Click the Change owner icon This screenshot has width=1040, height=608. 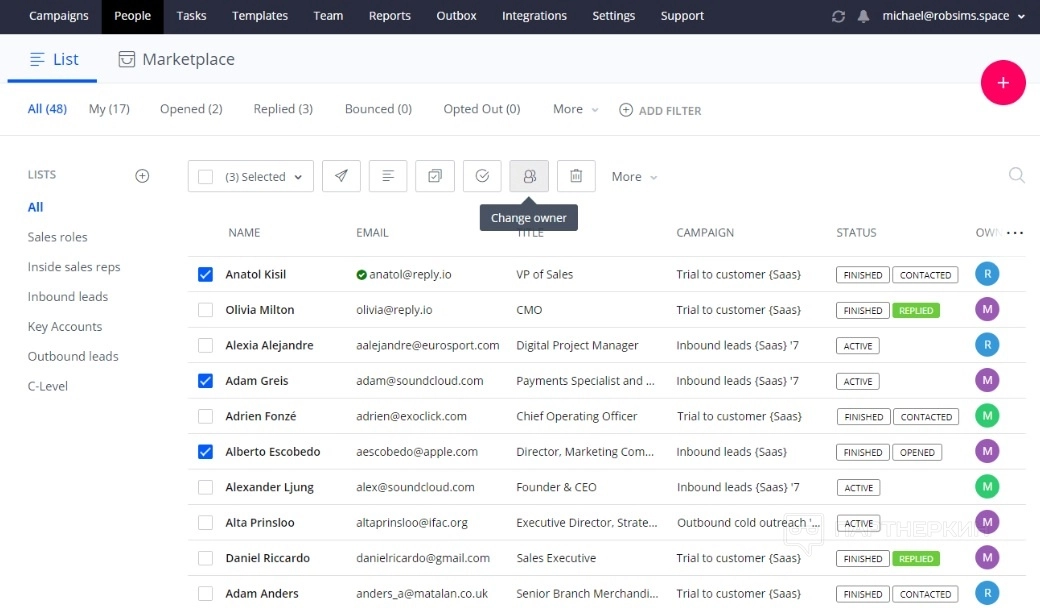[529, 176]
